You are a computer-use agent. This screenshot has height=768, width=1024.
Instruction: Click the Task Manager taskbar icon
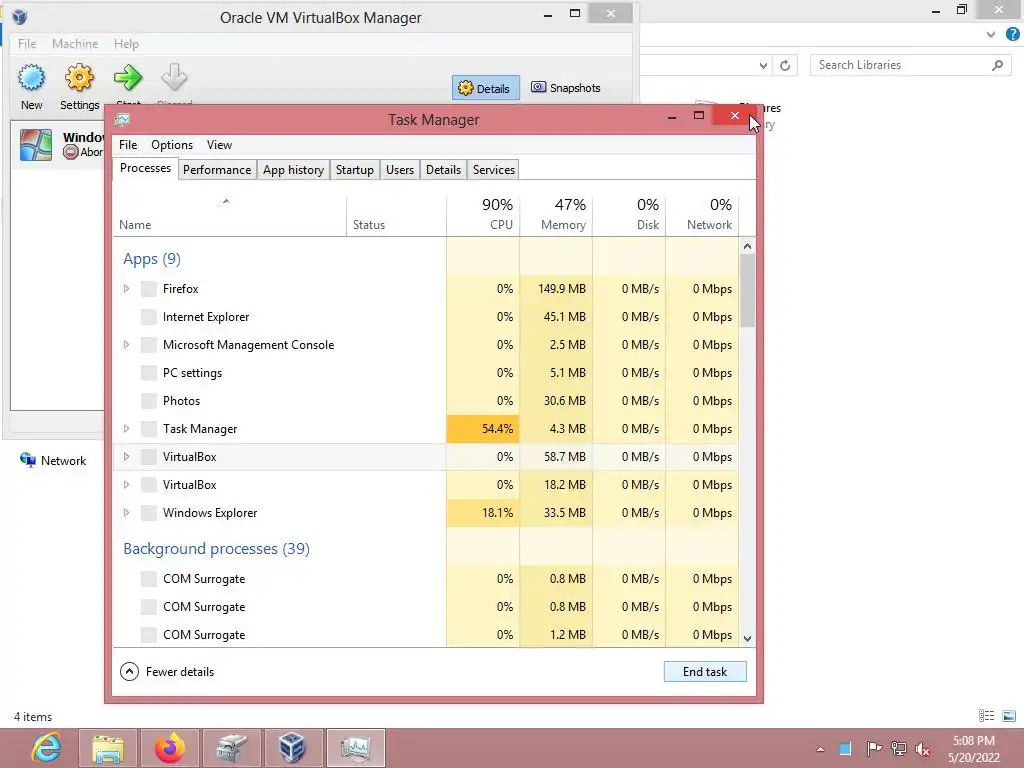(x=355, y=748)
